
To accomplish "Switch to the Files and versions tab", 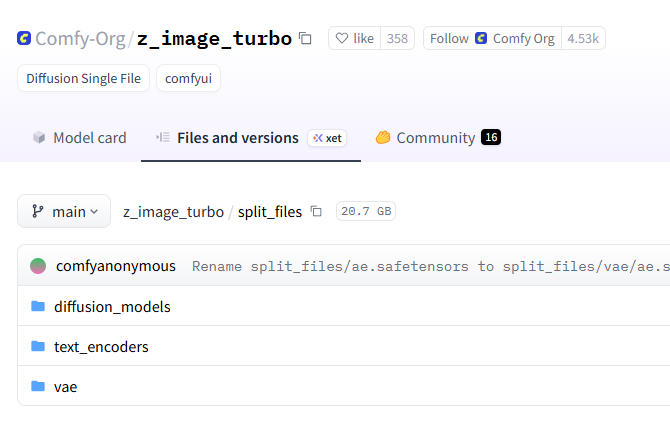I will [x=251, y=138].
